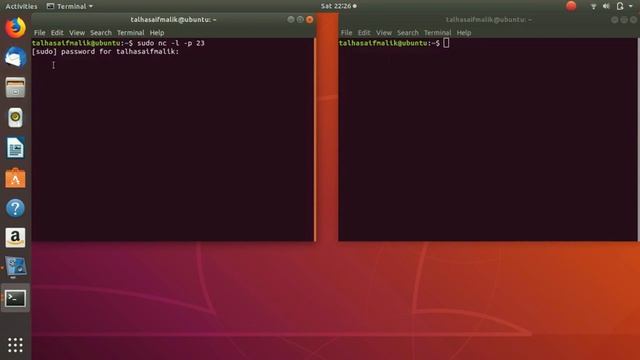Open Help menu in right terminal

464,33
